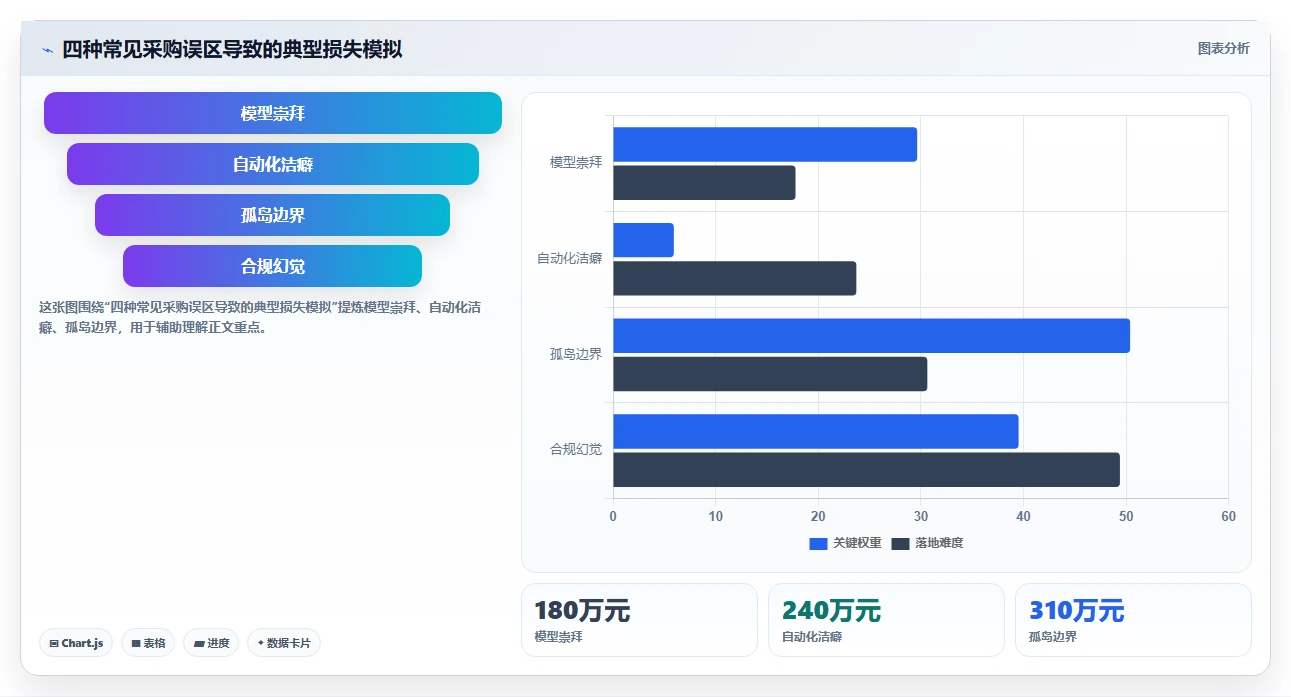This screenshot has width=1291, height=697.
Task: Select the 自动化洁癖 funnel stage
Action: coord(273,164)
